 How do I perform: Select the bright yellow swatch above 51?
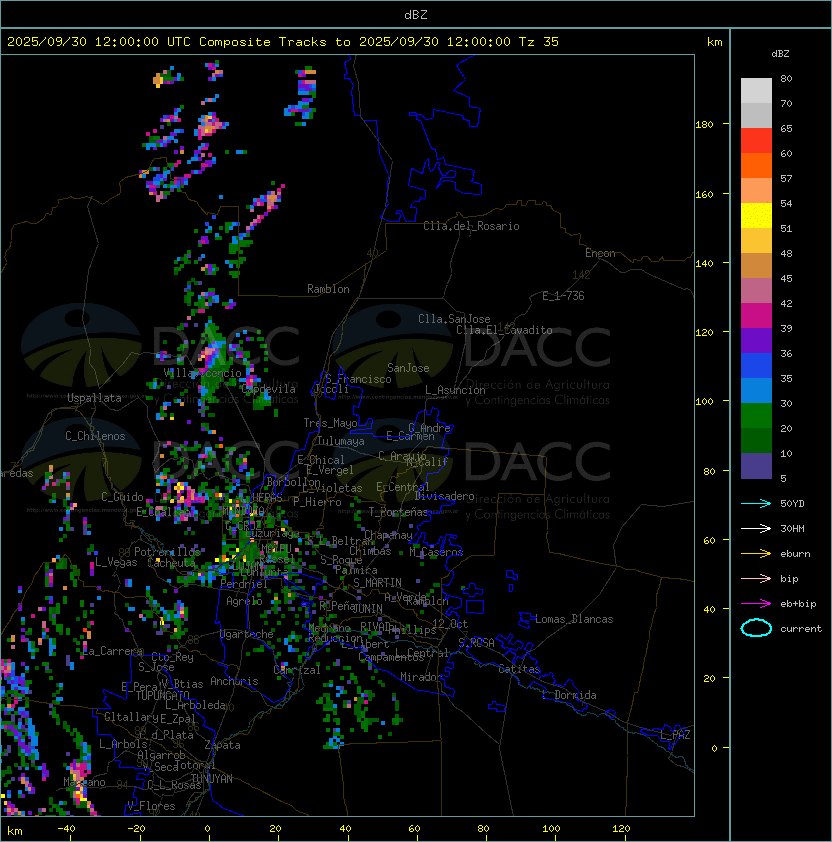[x=756, y=216]
